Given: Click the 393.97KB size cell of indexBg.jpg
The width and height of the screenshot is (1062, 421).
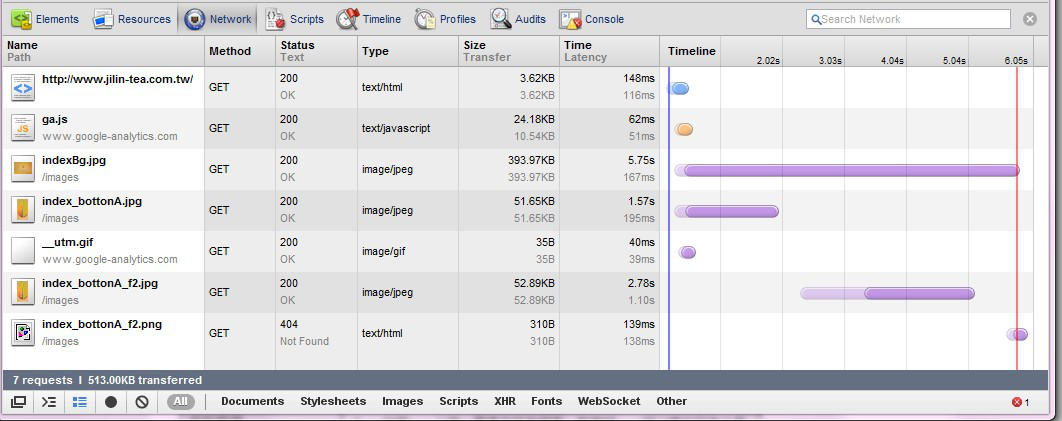Looking at the screenshot, I should click(x=531, y=160).
